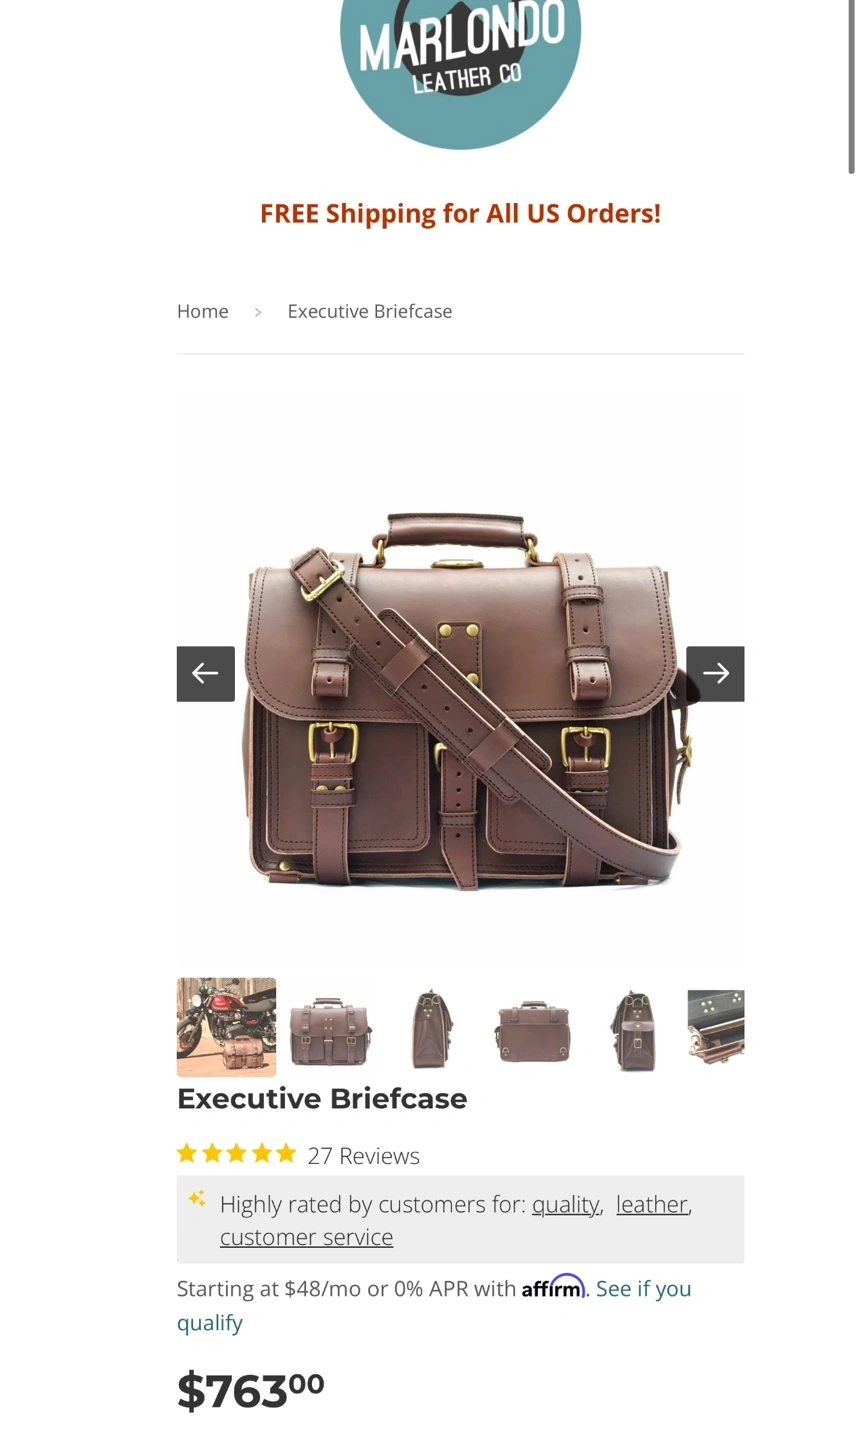
Task: Click the leather review keyword
Action: pos(652,1204)
